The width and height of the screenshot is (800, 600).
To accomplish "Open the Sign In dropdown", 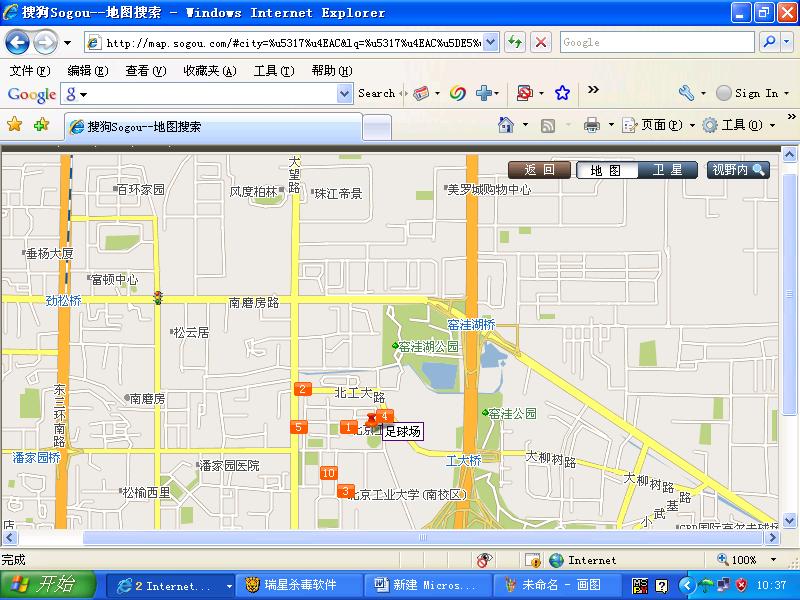I will coord(786,93).
